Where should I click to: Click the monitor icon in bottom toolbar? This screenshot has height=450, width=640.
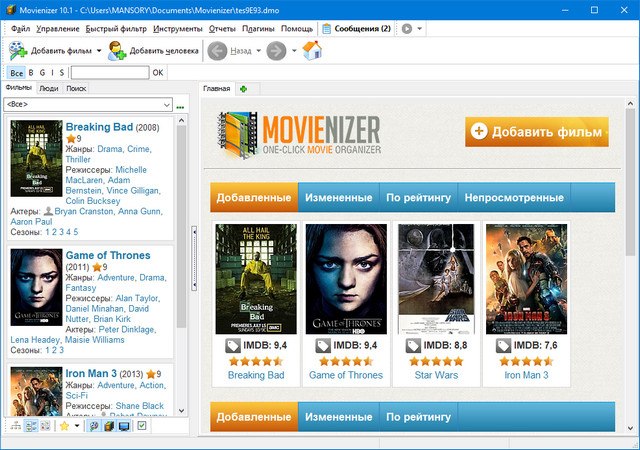click(124, 426)
